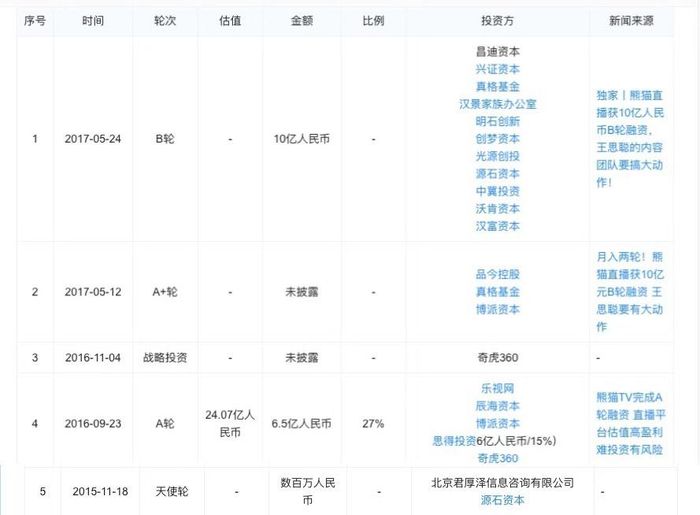Image resolution: width=700 pixels, height=515 pixels.
Task: Click the 金额 column header
Action: pos(302,21)
